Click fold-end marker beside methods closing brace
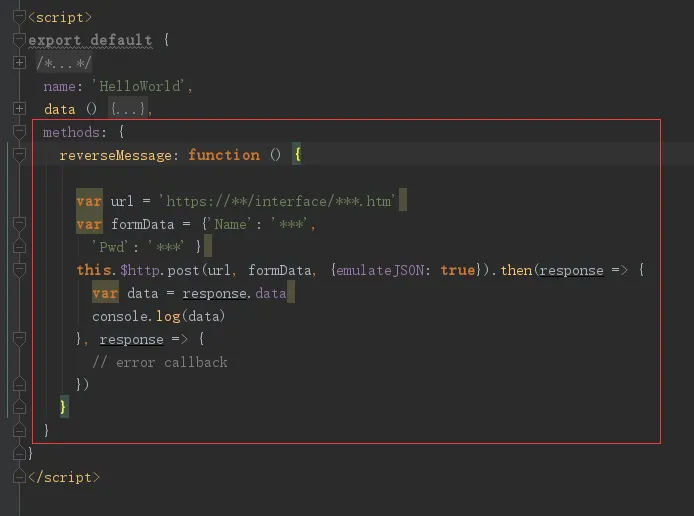 pos(19,430)
